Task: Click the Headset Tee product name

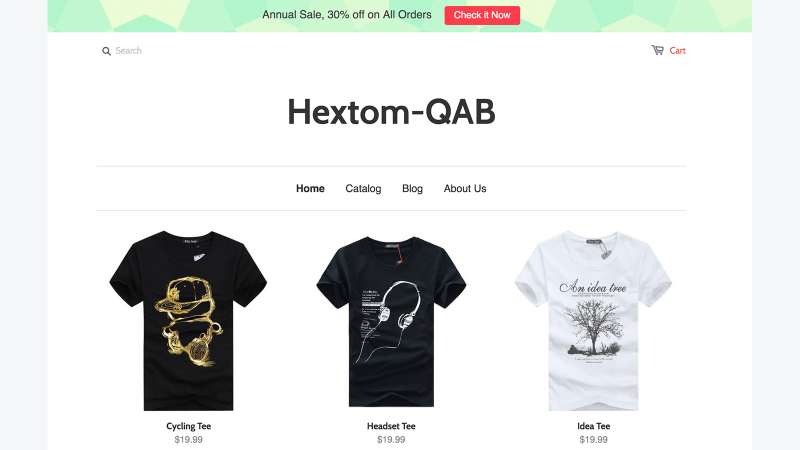Action: [391, 426]
